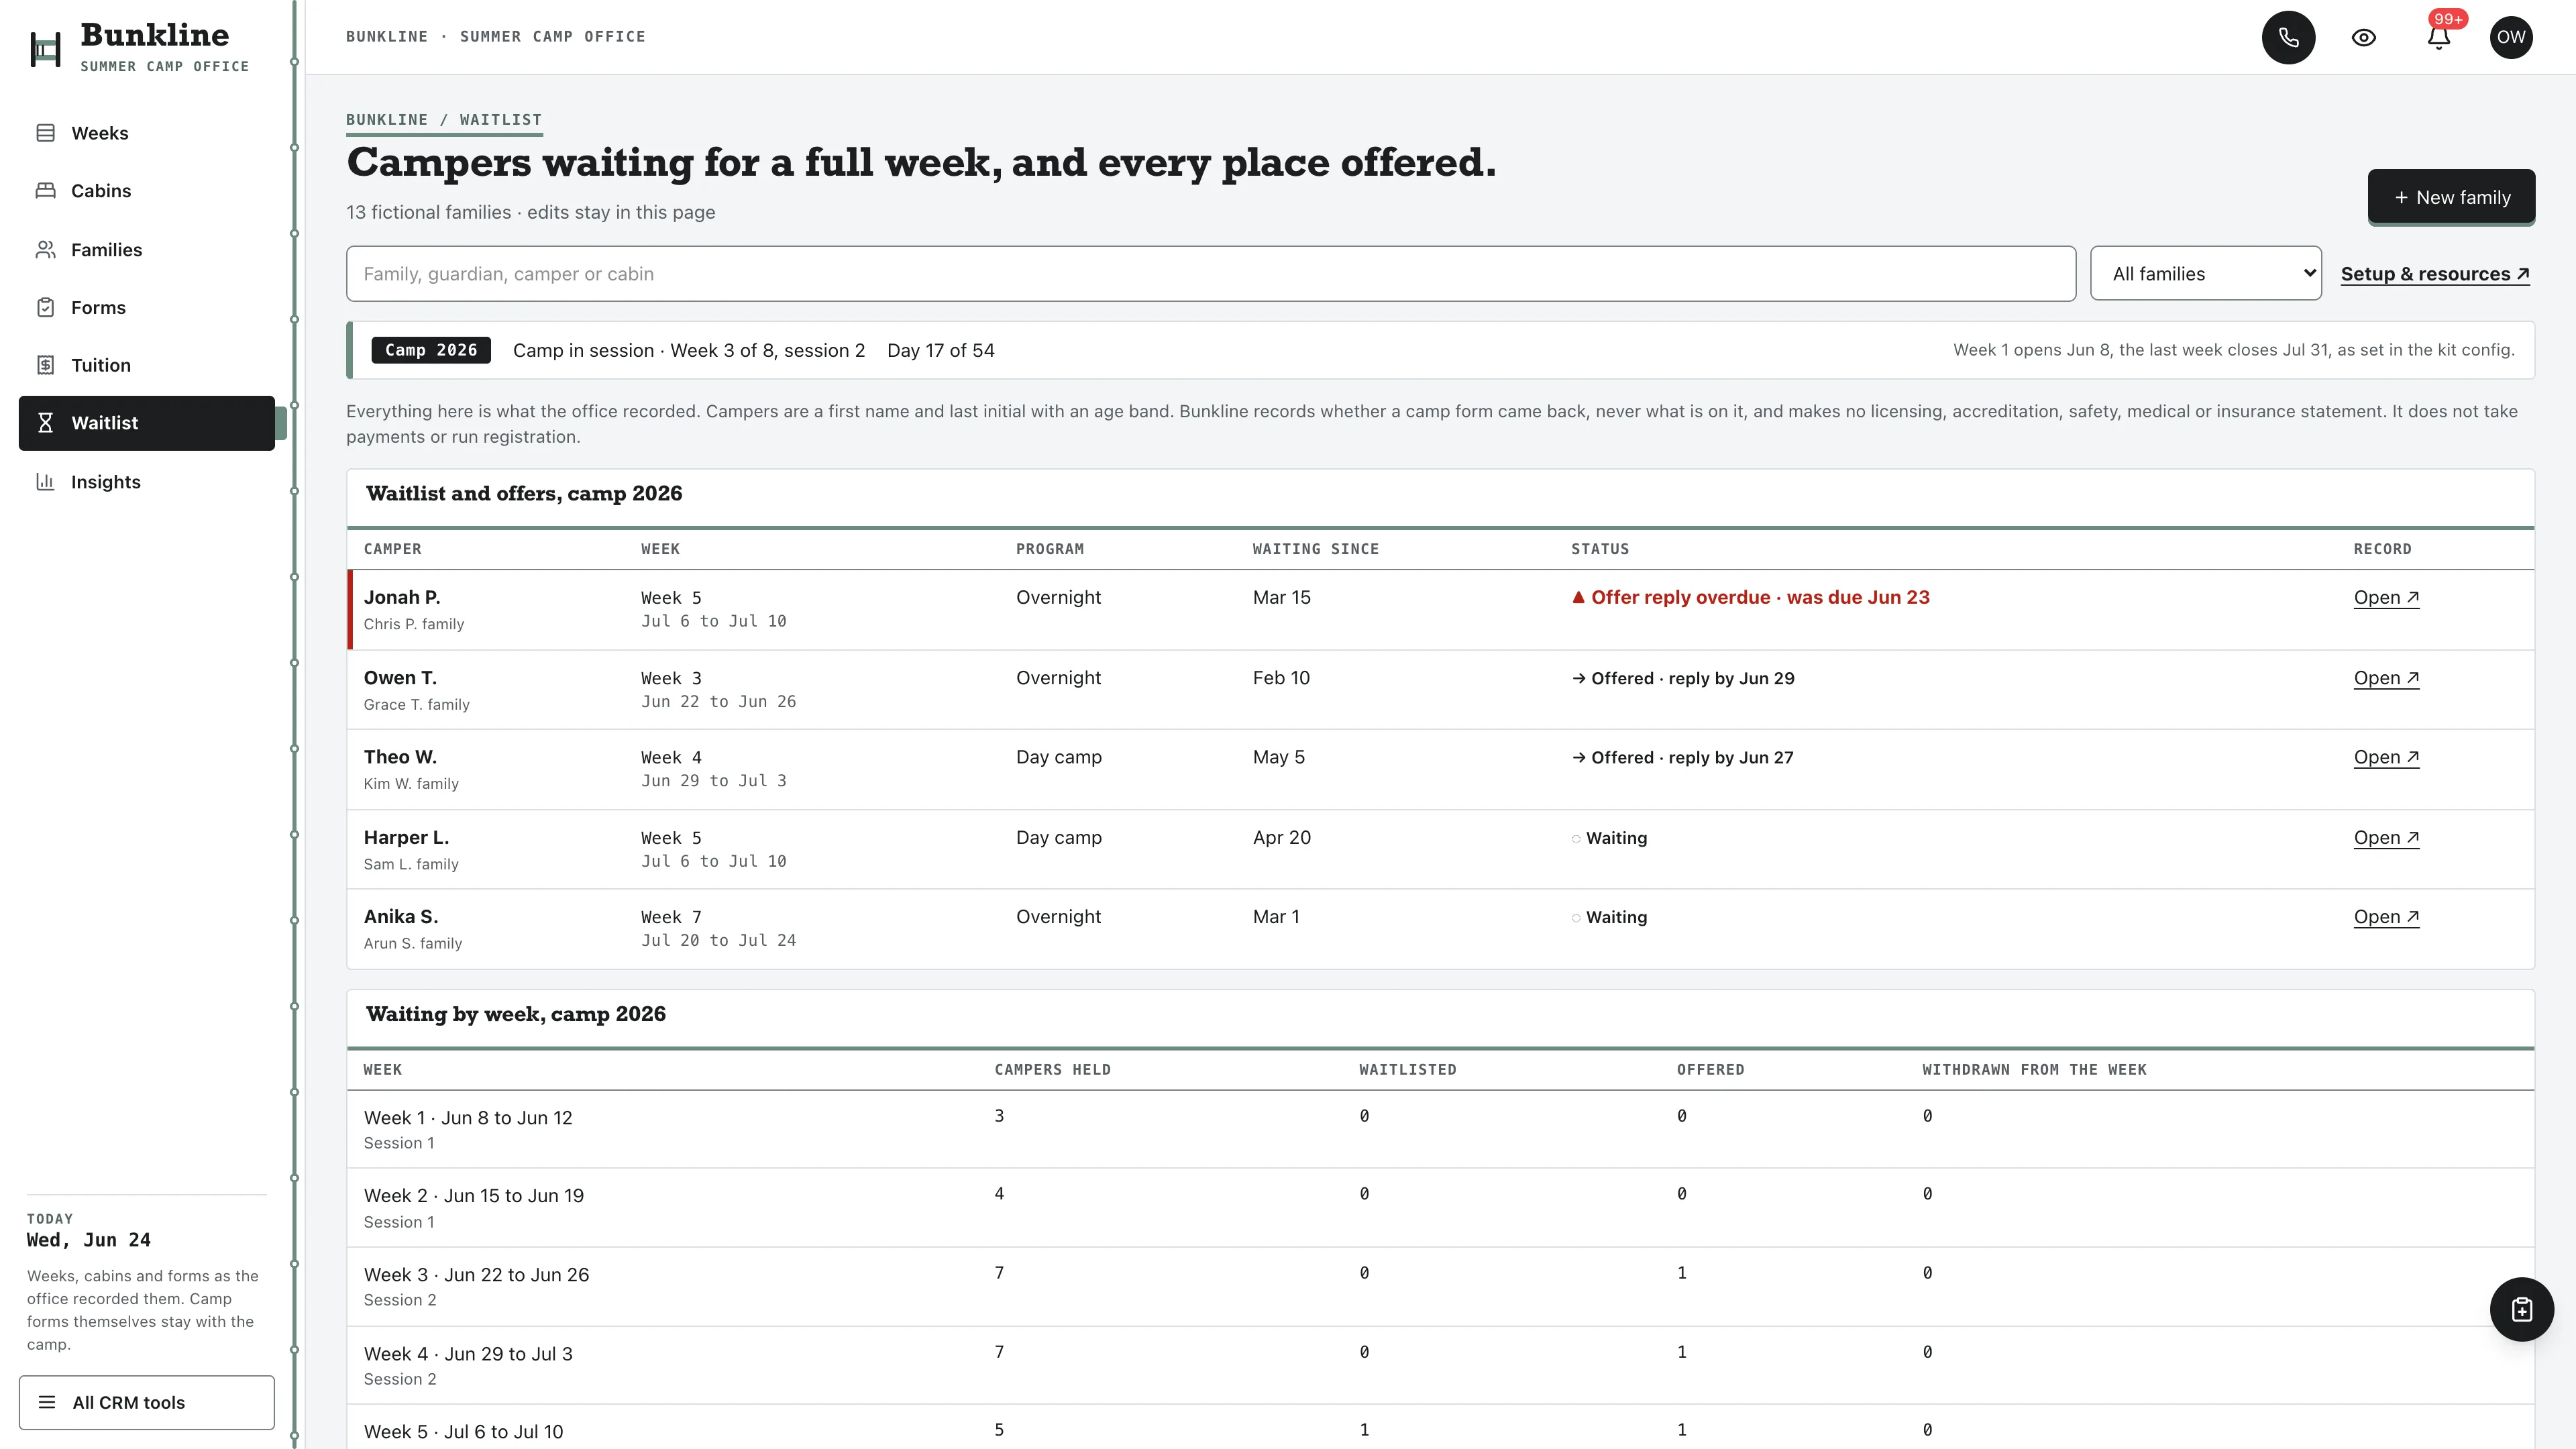
Task: Click the Waitlist hourglass icon in sidebar
Action: [45, 423]
